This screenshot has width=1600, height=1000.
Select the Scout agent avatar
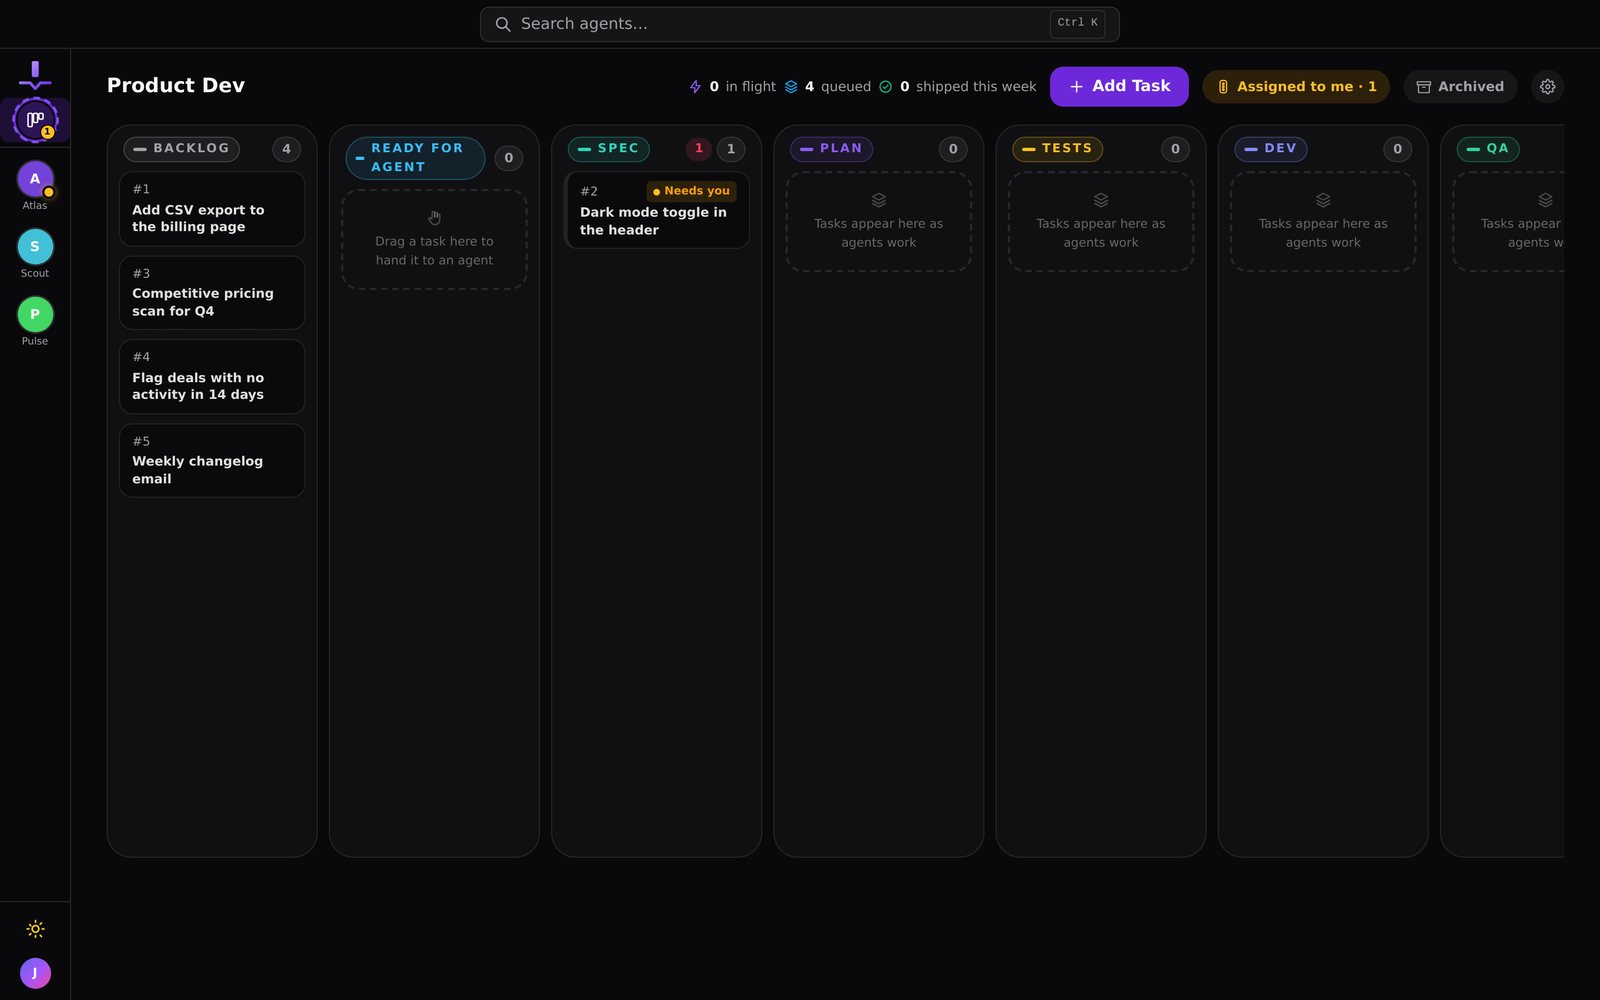point(35,247)
